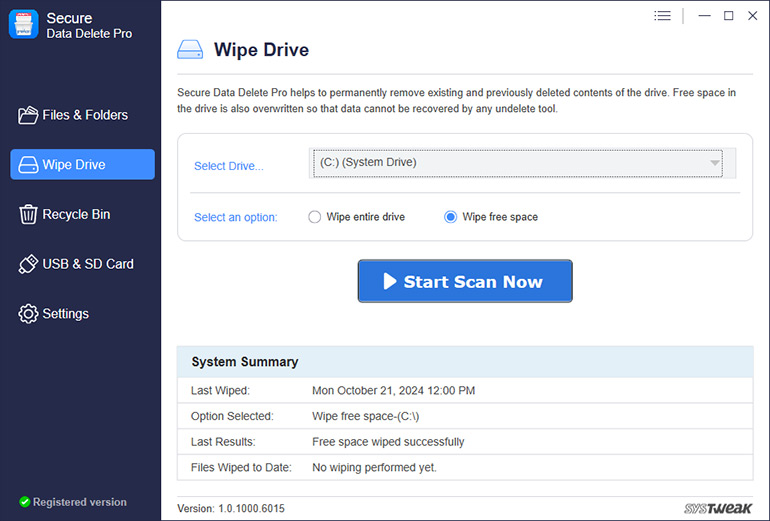Click the 'Last Wiped:' label
Image resolution: width=770 pixels, height=521 pixels.
click(x=220, y=390)
